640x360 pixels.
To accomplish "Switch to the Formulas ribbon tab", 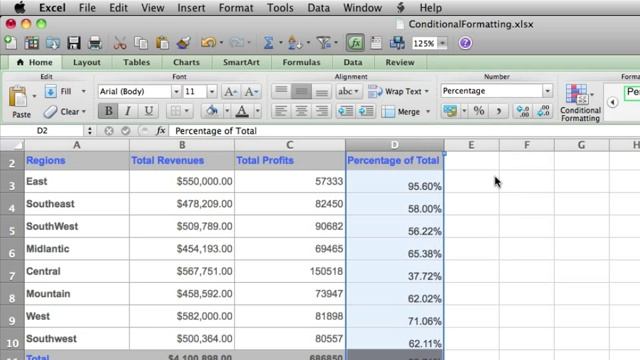I will [x=301, y=62].
